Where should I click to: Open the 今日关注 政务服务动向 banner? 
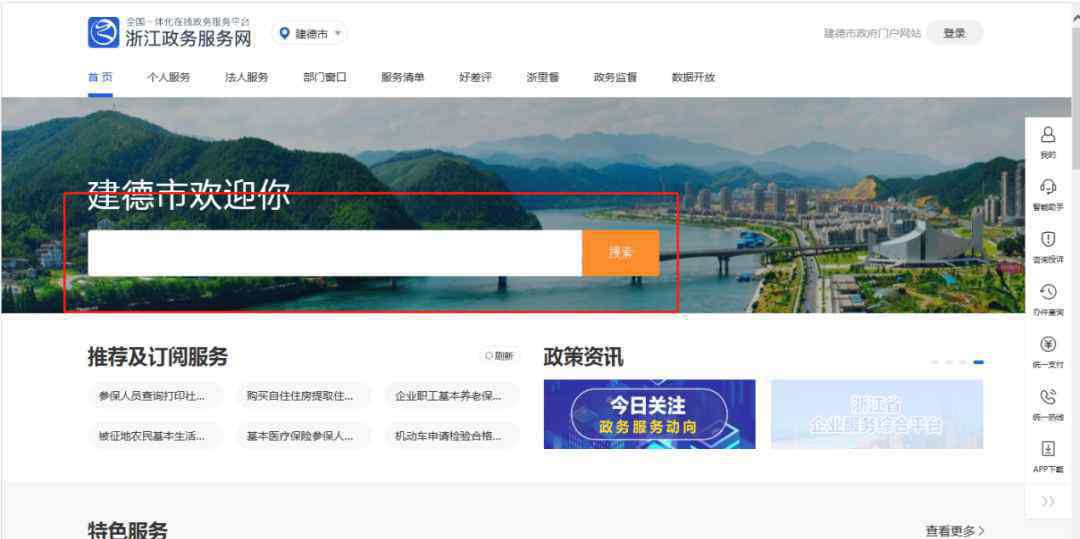[x=649, y=414]
